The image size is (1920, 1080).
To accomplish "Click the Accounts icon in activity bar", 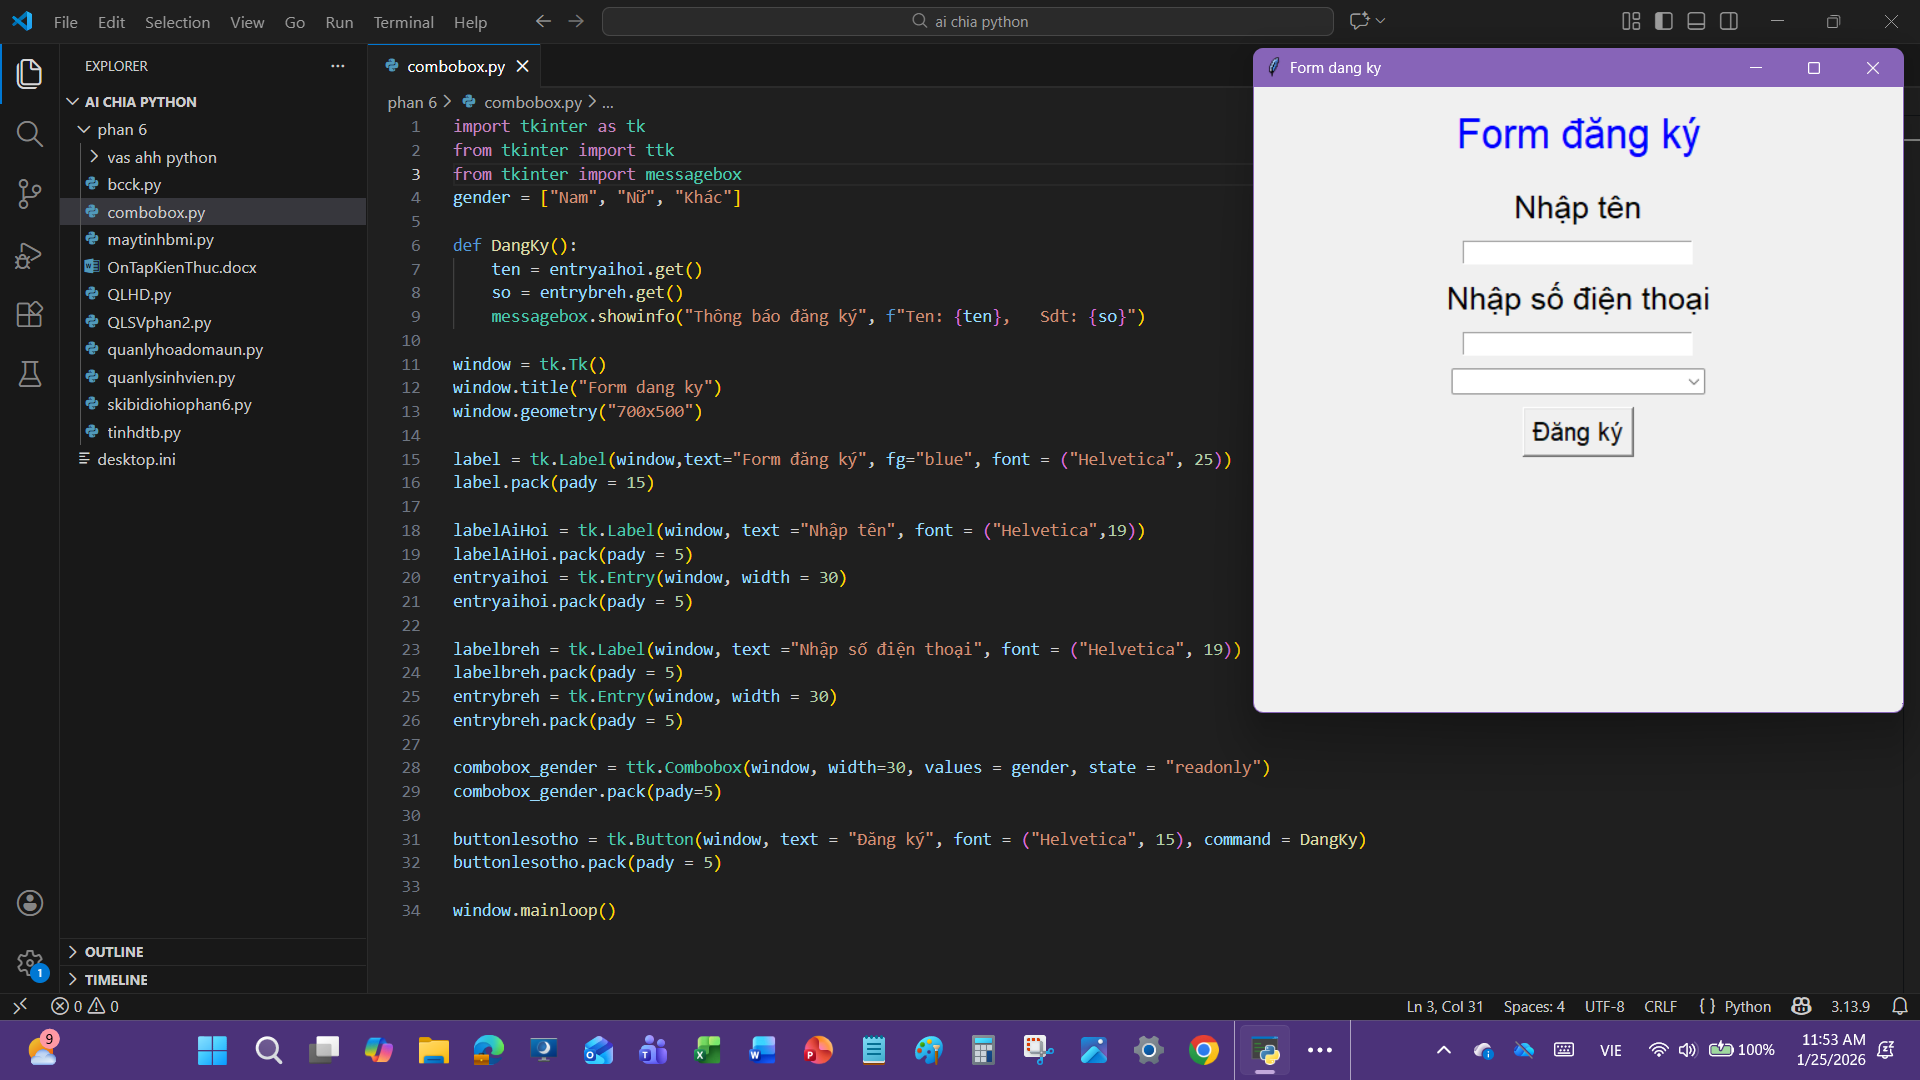I will tap(30, 903).
